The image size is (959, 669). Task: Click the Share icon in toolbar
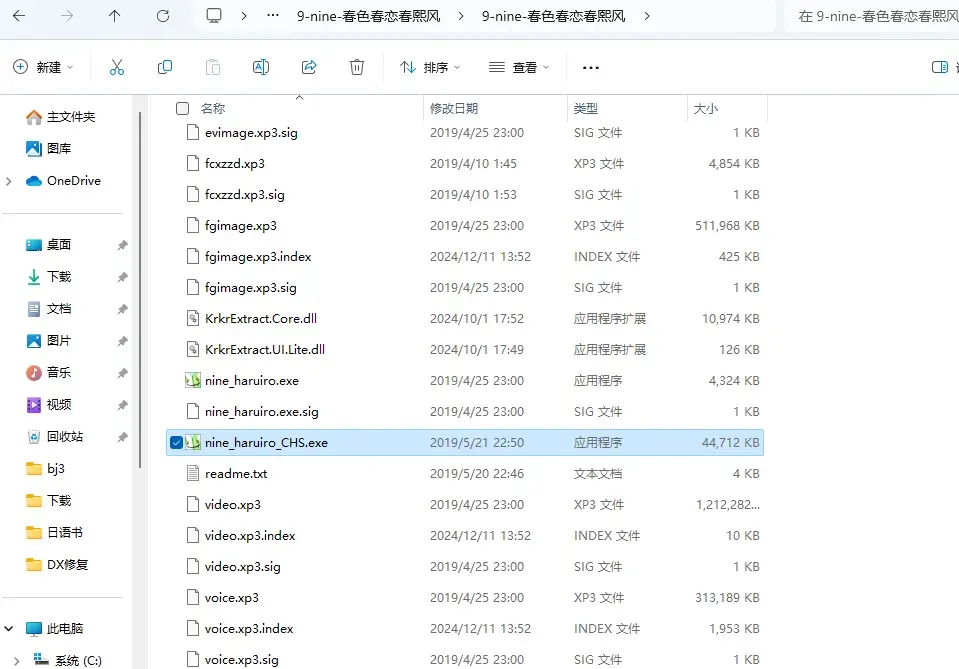pos(309,67)
